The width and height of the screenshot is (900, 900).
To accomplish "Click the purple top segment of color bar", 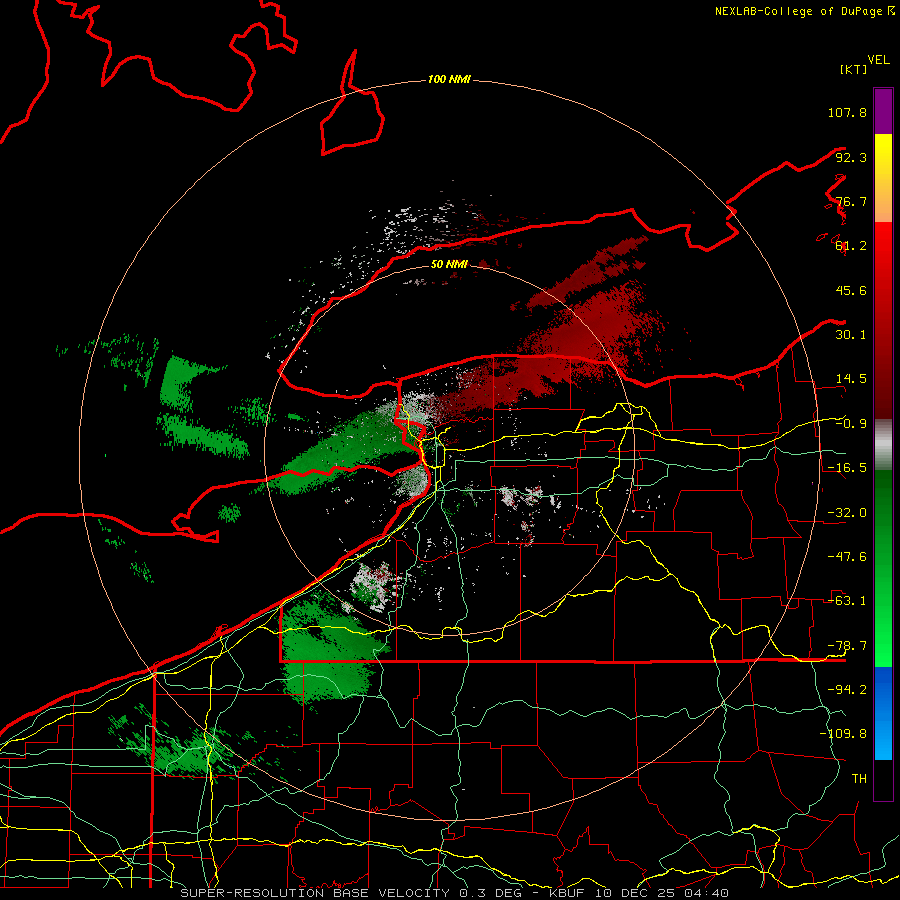I will point(883,111).
